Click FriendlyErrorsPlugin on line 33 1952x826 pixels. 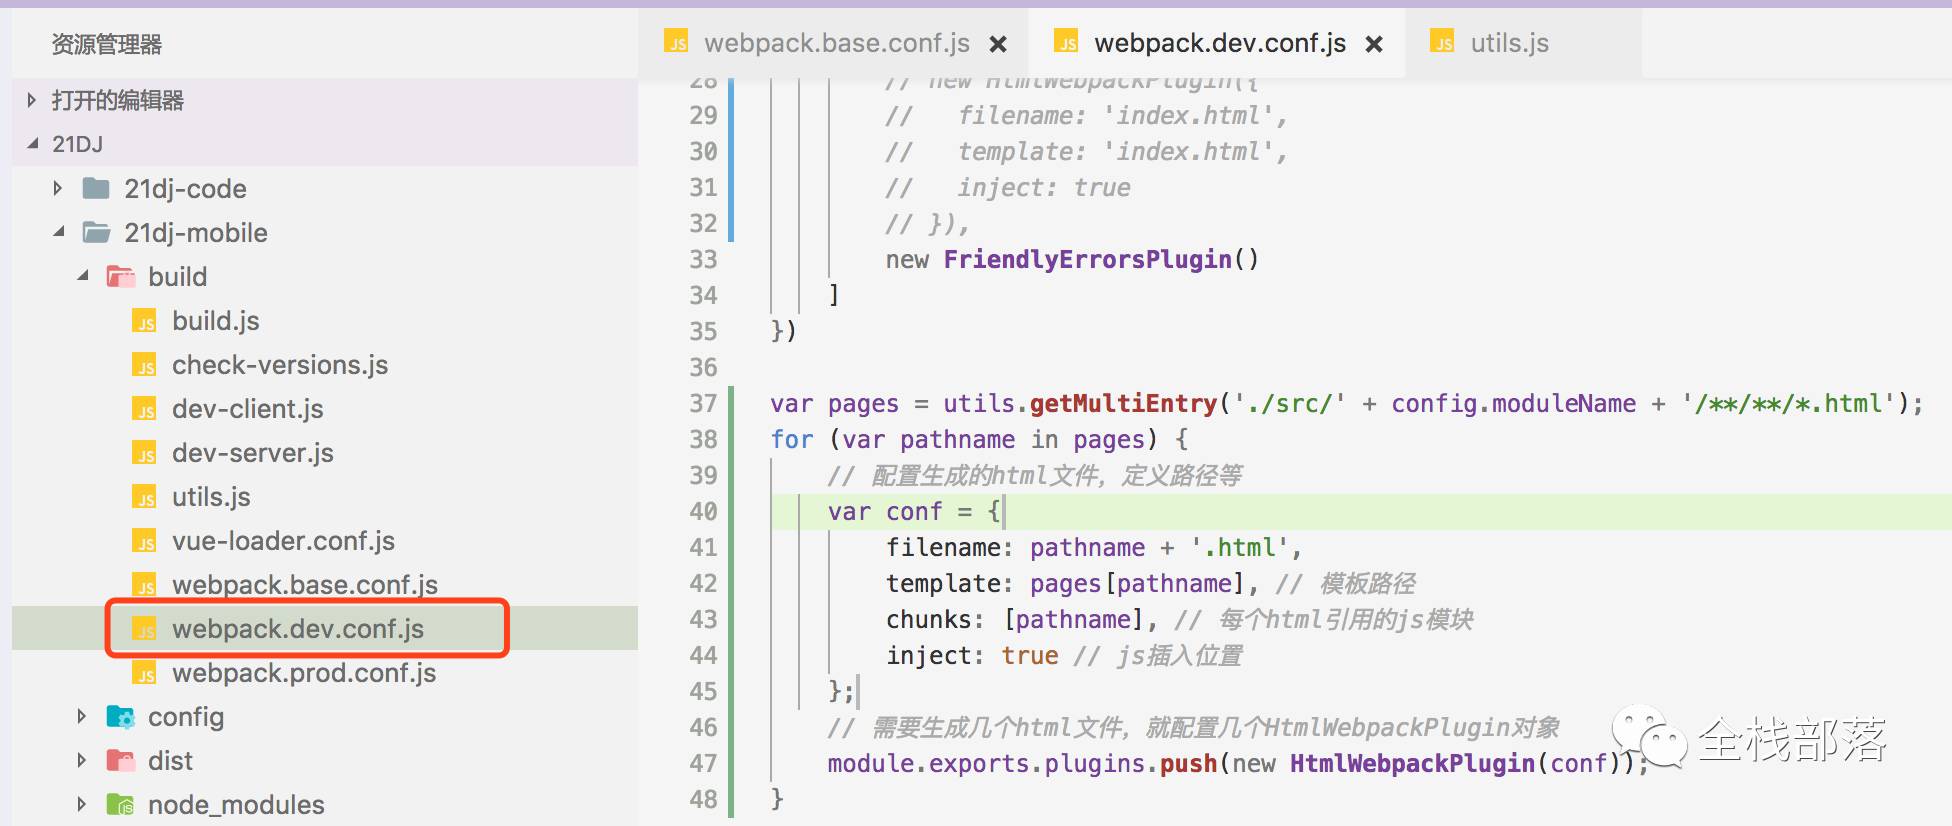point(1087,260)
